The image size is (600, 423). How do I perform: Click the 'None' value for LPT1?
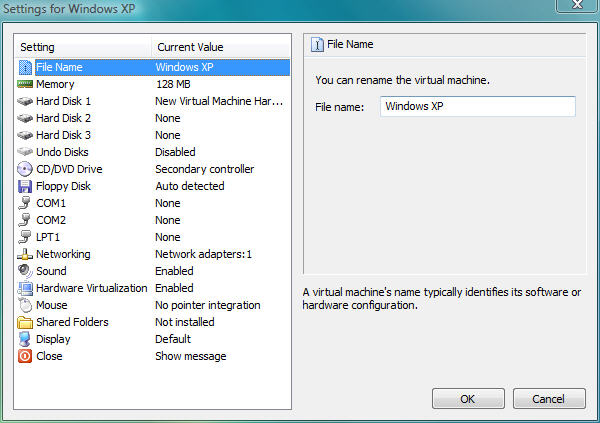[168, 237]
